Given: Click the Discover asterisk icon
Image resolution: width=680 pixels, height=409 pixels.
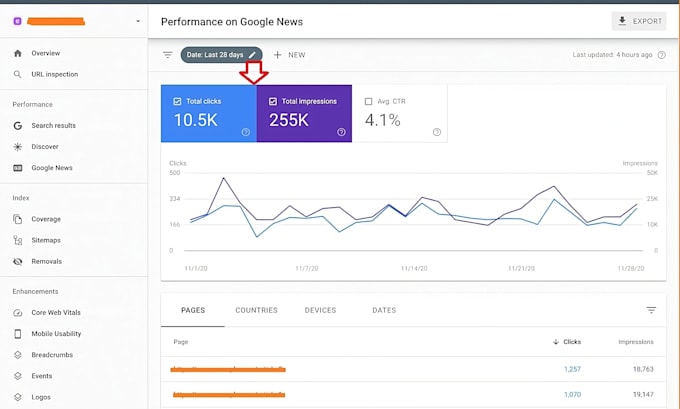Looking at the screenshot, I should tap(17, 147).
